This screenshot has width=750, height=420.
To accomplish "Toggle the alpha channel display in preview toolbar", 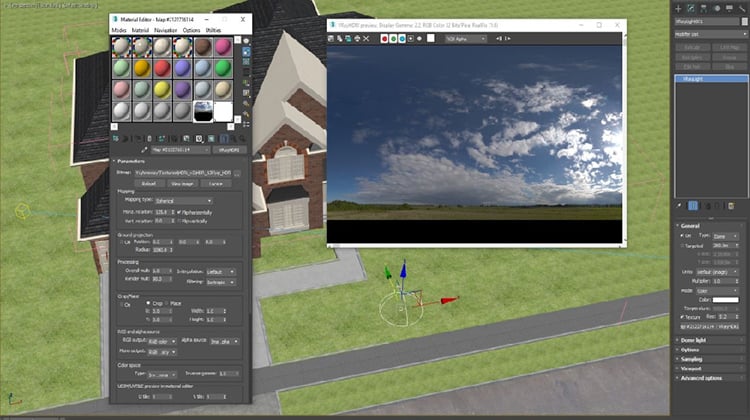I will click(411, 38).
